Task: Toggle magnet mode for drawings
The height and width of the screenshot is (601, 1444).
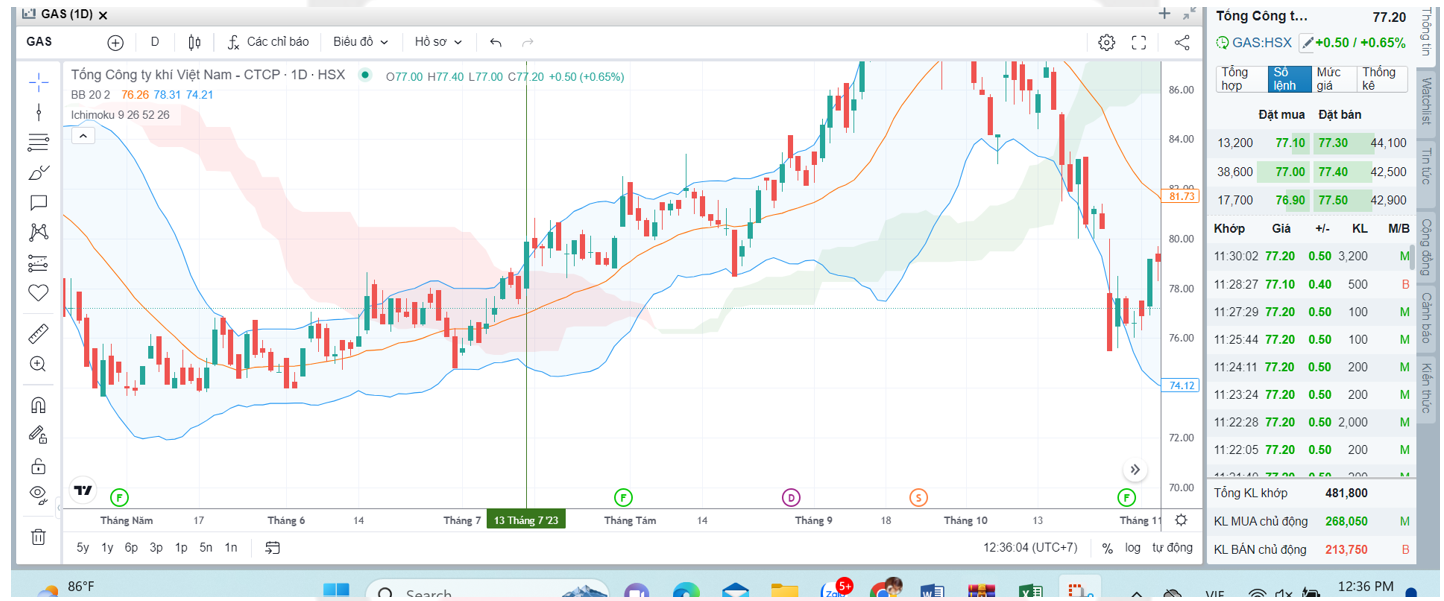Action: point(38,405)
